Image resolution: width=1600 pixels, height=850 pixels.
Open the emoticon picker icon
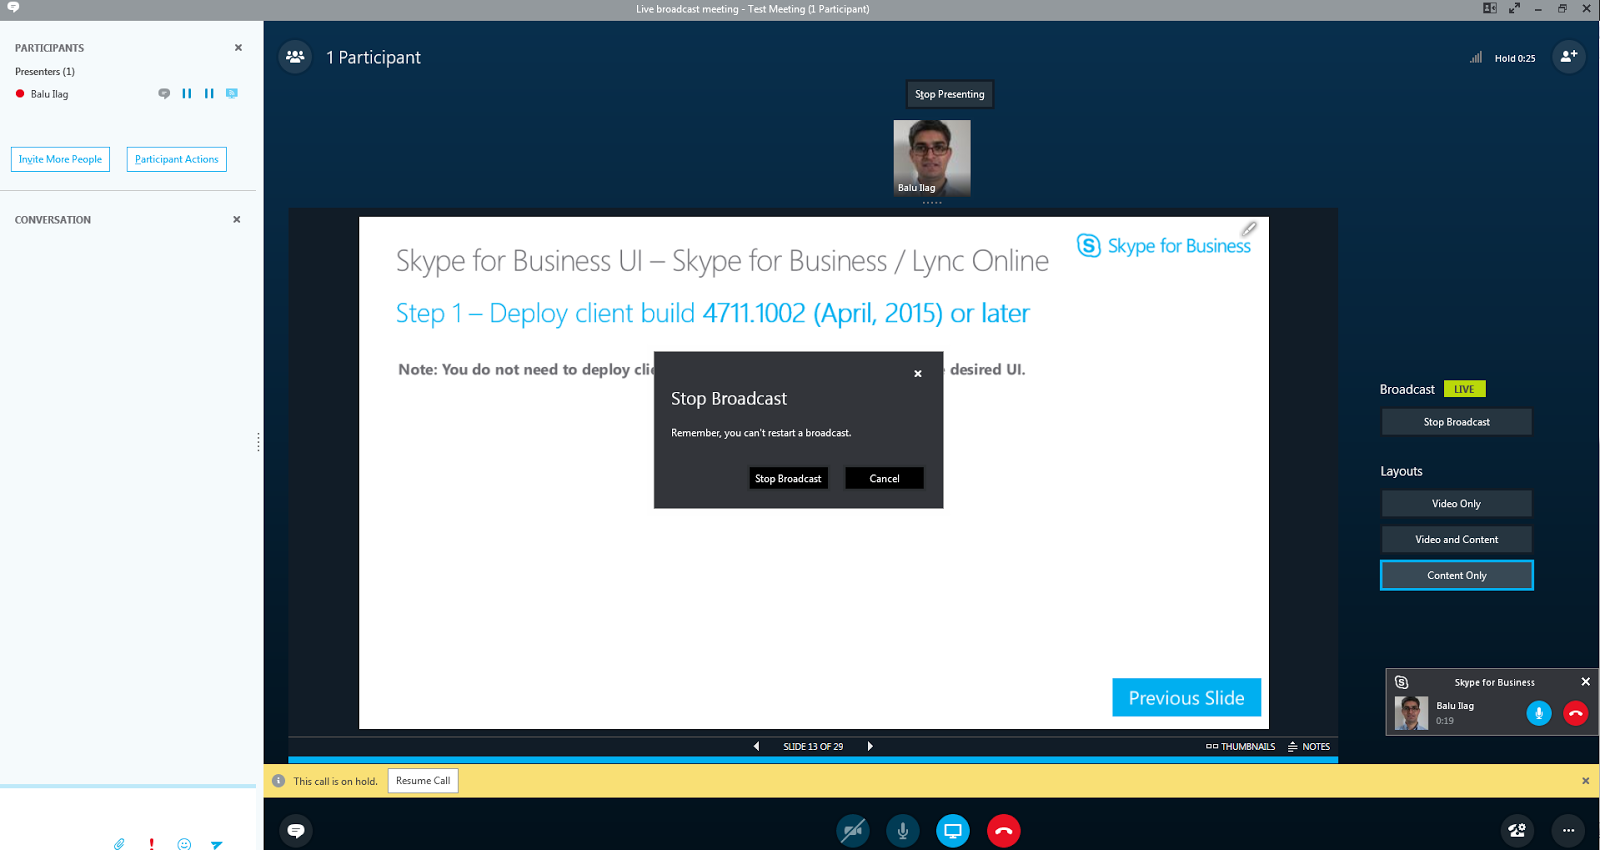184,844
